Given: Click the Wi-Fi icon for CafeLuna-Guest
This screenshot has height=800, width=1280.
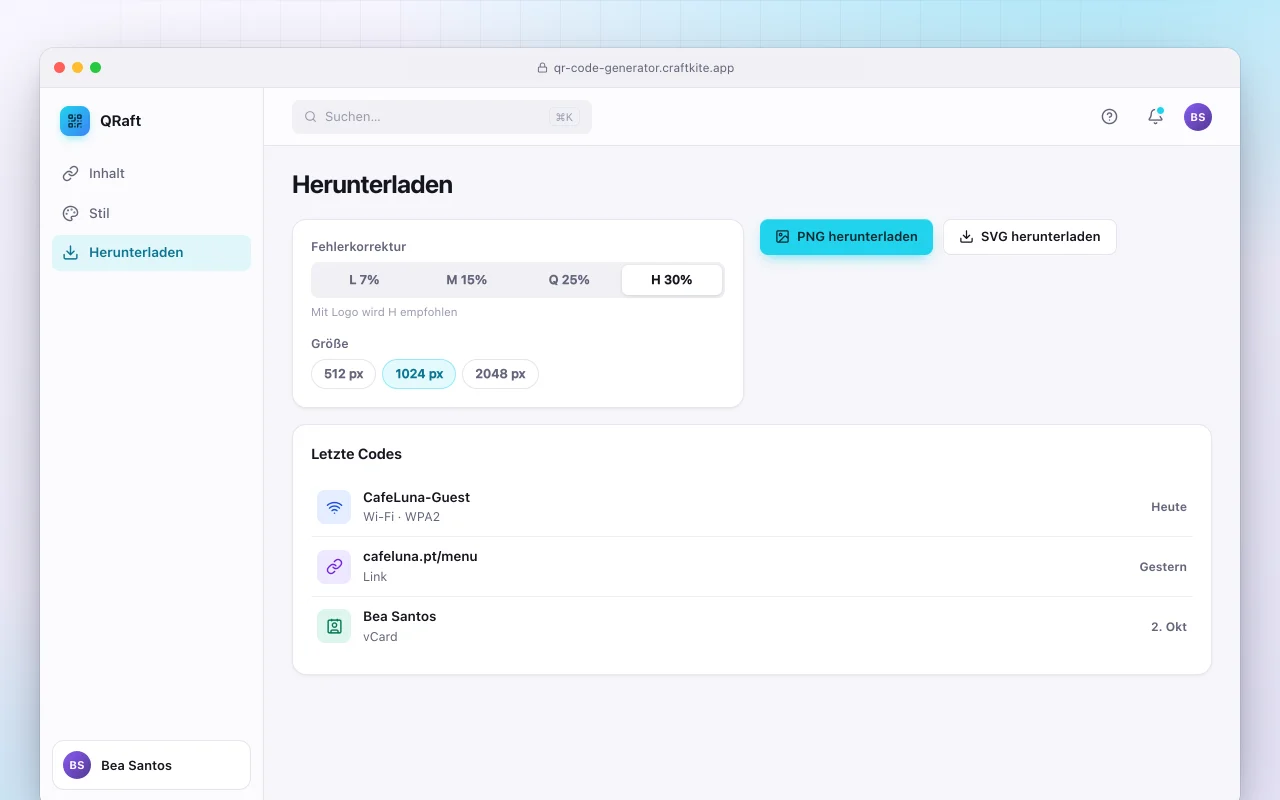Looking at the screenshot, I should [334, 507].
